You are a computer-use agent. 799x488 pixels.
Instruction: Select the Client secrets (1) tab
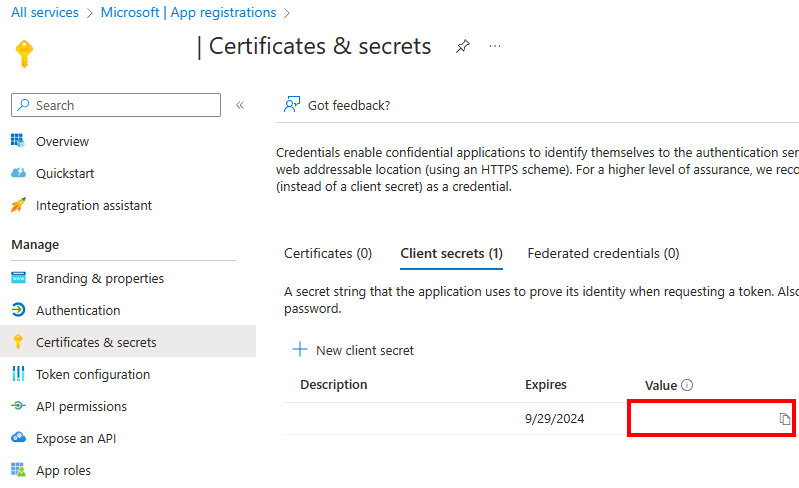point(451,253)
